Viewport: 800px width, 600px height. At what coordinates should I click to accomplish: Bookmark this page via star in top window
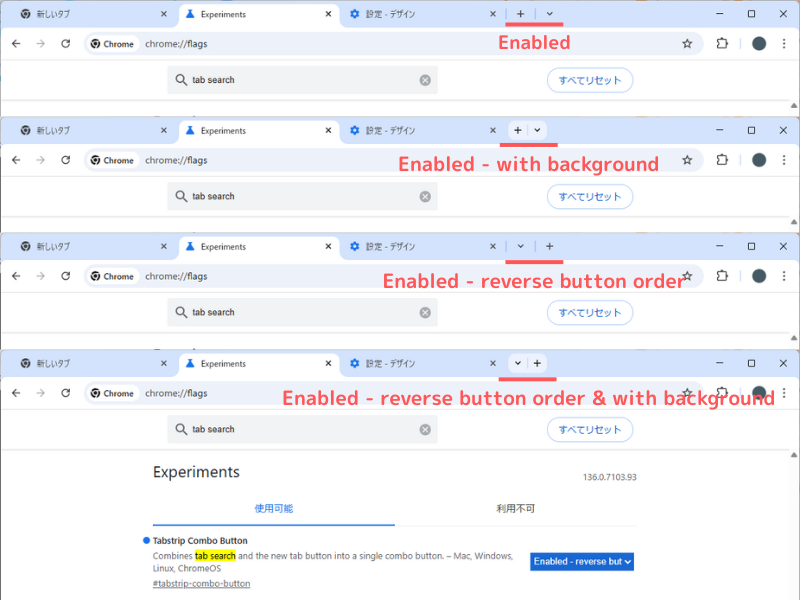tap(687, 44)
